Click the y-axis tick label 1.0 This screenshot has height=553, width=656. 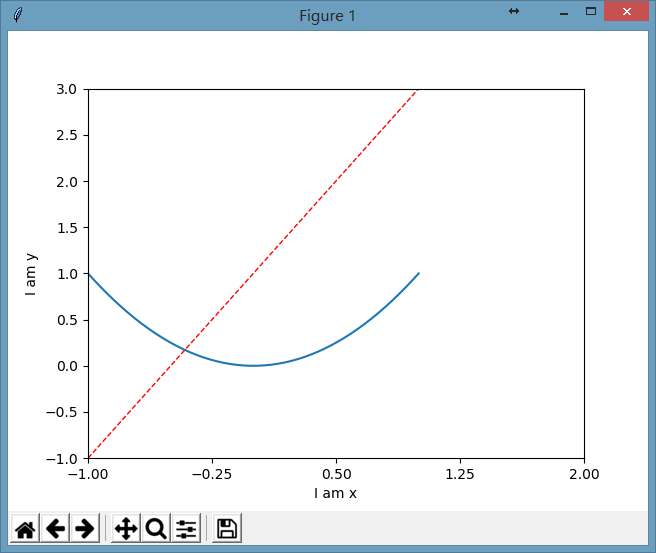click(x=67, y=274)
